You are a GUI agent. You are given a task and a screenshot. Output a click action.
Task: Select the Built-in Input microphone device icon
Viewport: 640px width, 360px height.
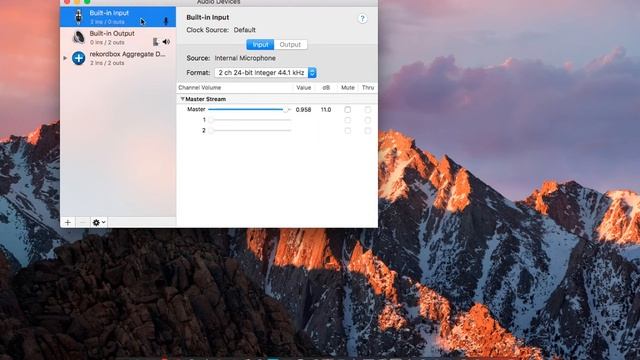point(78,17)
